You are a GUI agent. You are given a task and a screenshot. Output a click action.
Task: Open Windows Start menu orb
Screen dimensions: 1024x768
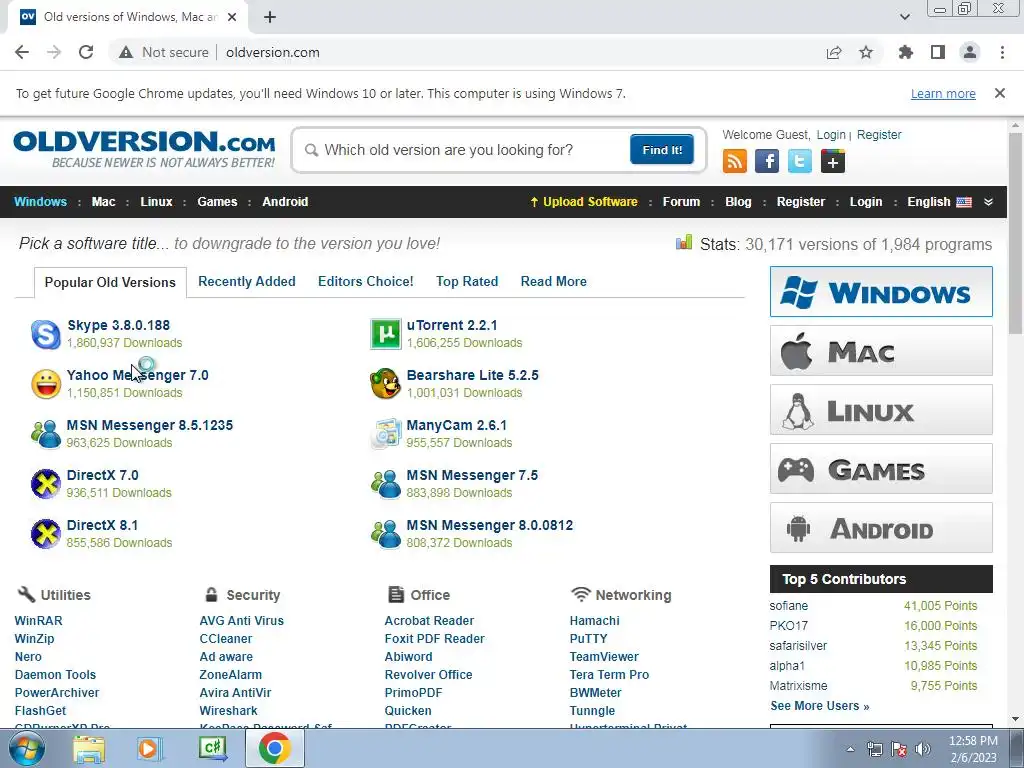click(27, 748)
